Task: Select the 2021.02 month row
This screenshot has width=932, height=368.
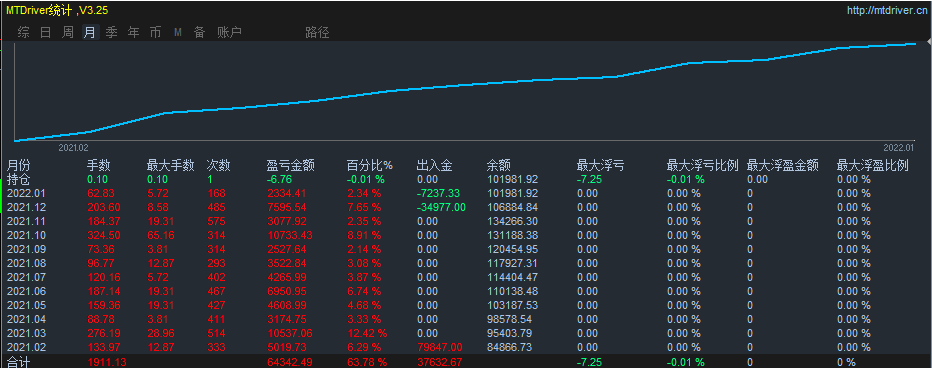Action: tap(466, 347)
